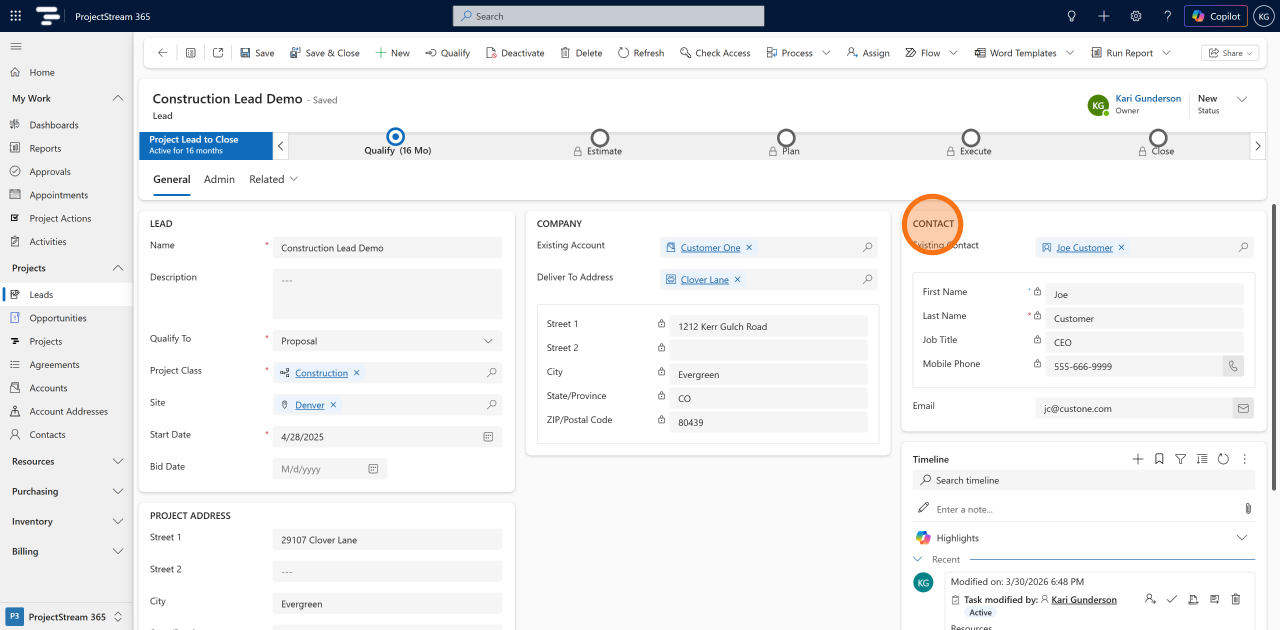Open the Clover Lane address link
This screenshot has width=1280, height=630.
705,280
